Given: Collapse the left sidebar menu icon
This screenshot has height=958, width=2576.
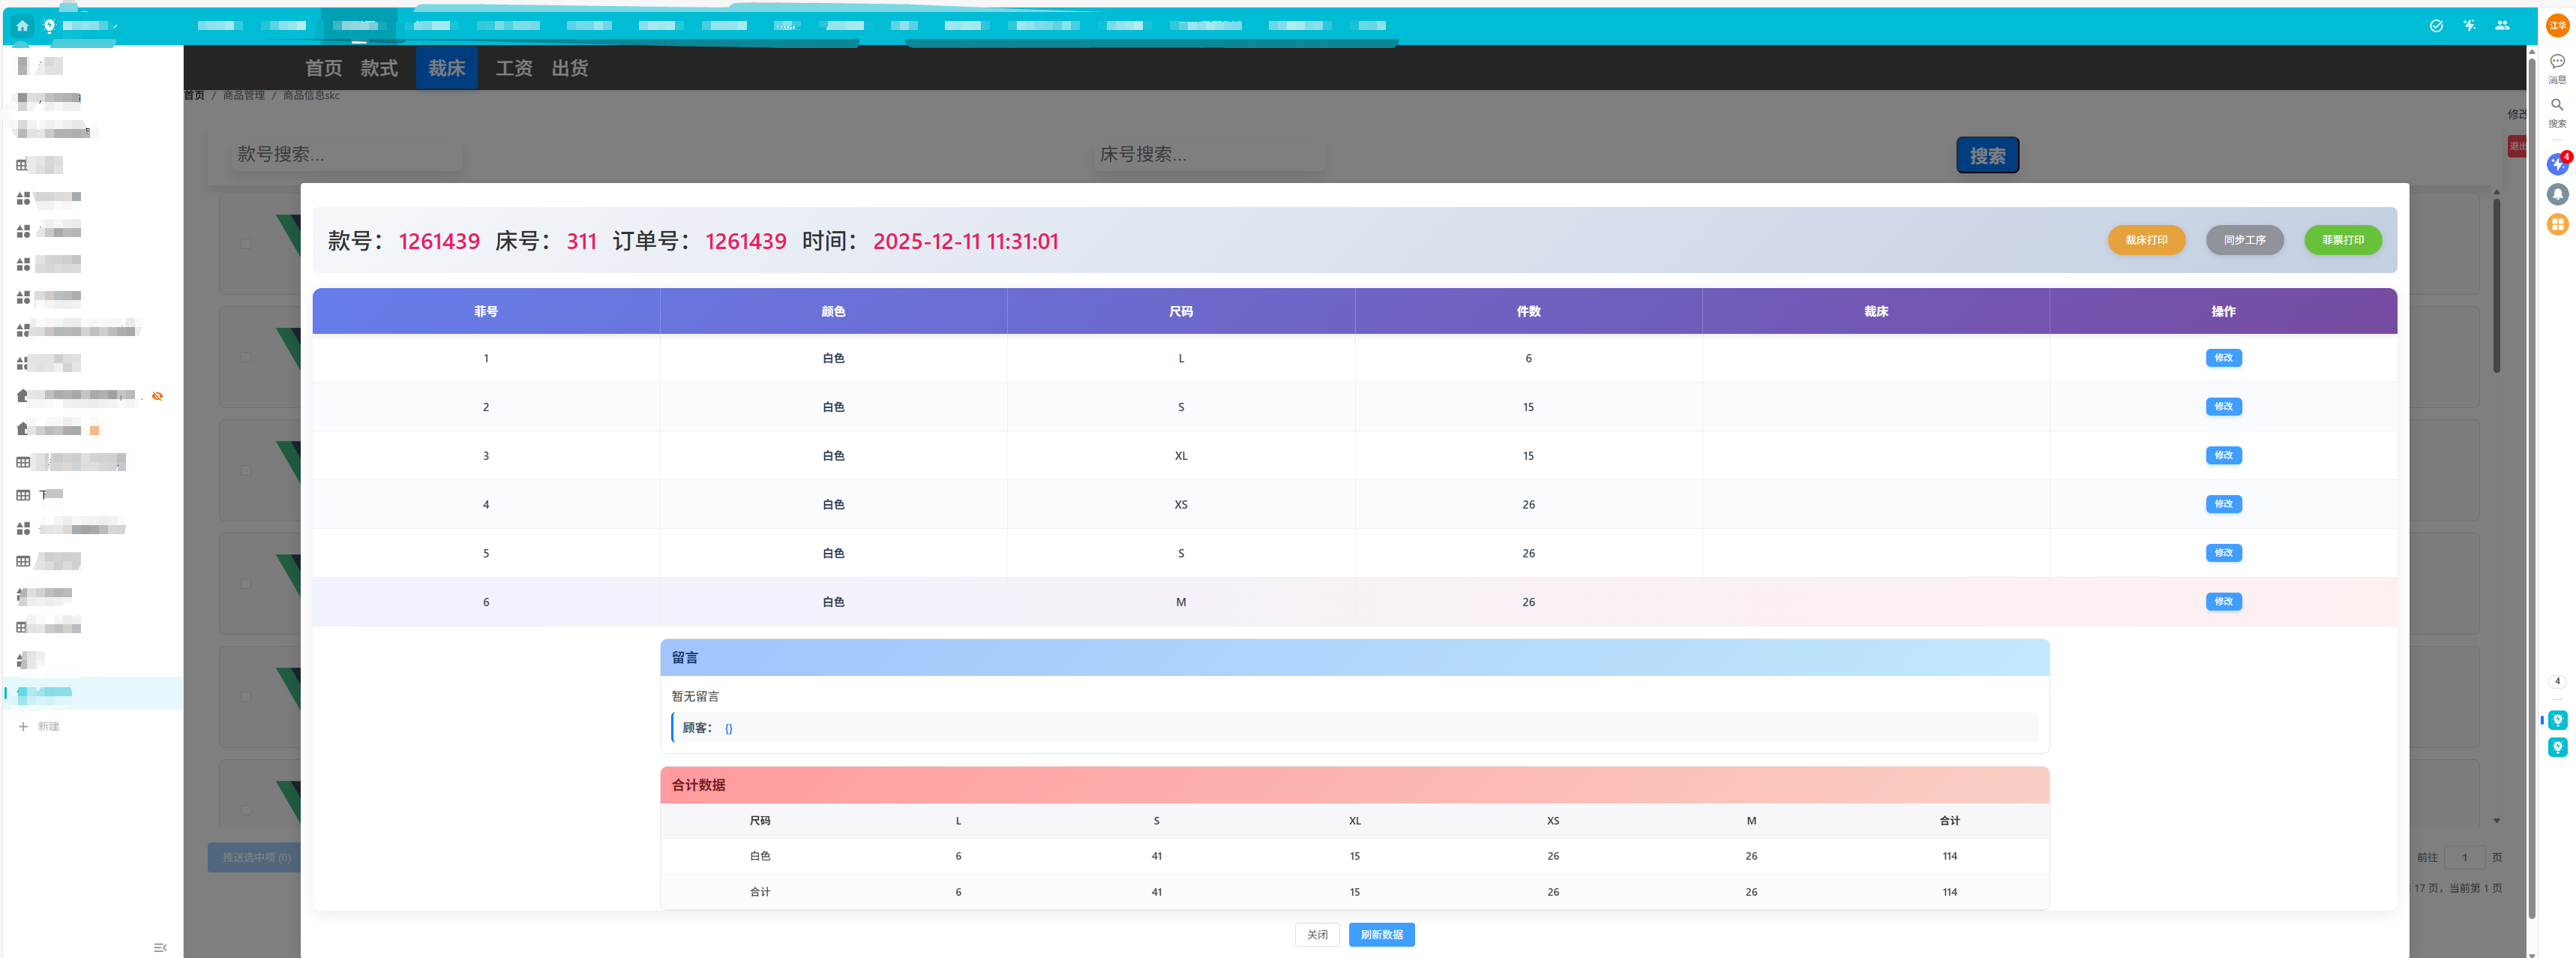Looking at the screenshot, I should (160, 947).
